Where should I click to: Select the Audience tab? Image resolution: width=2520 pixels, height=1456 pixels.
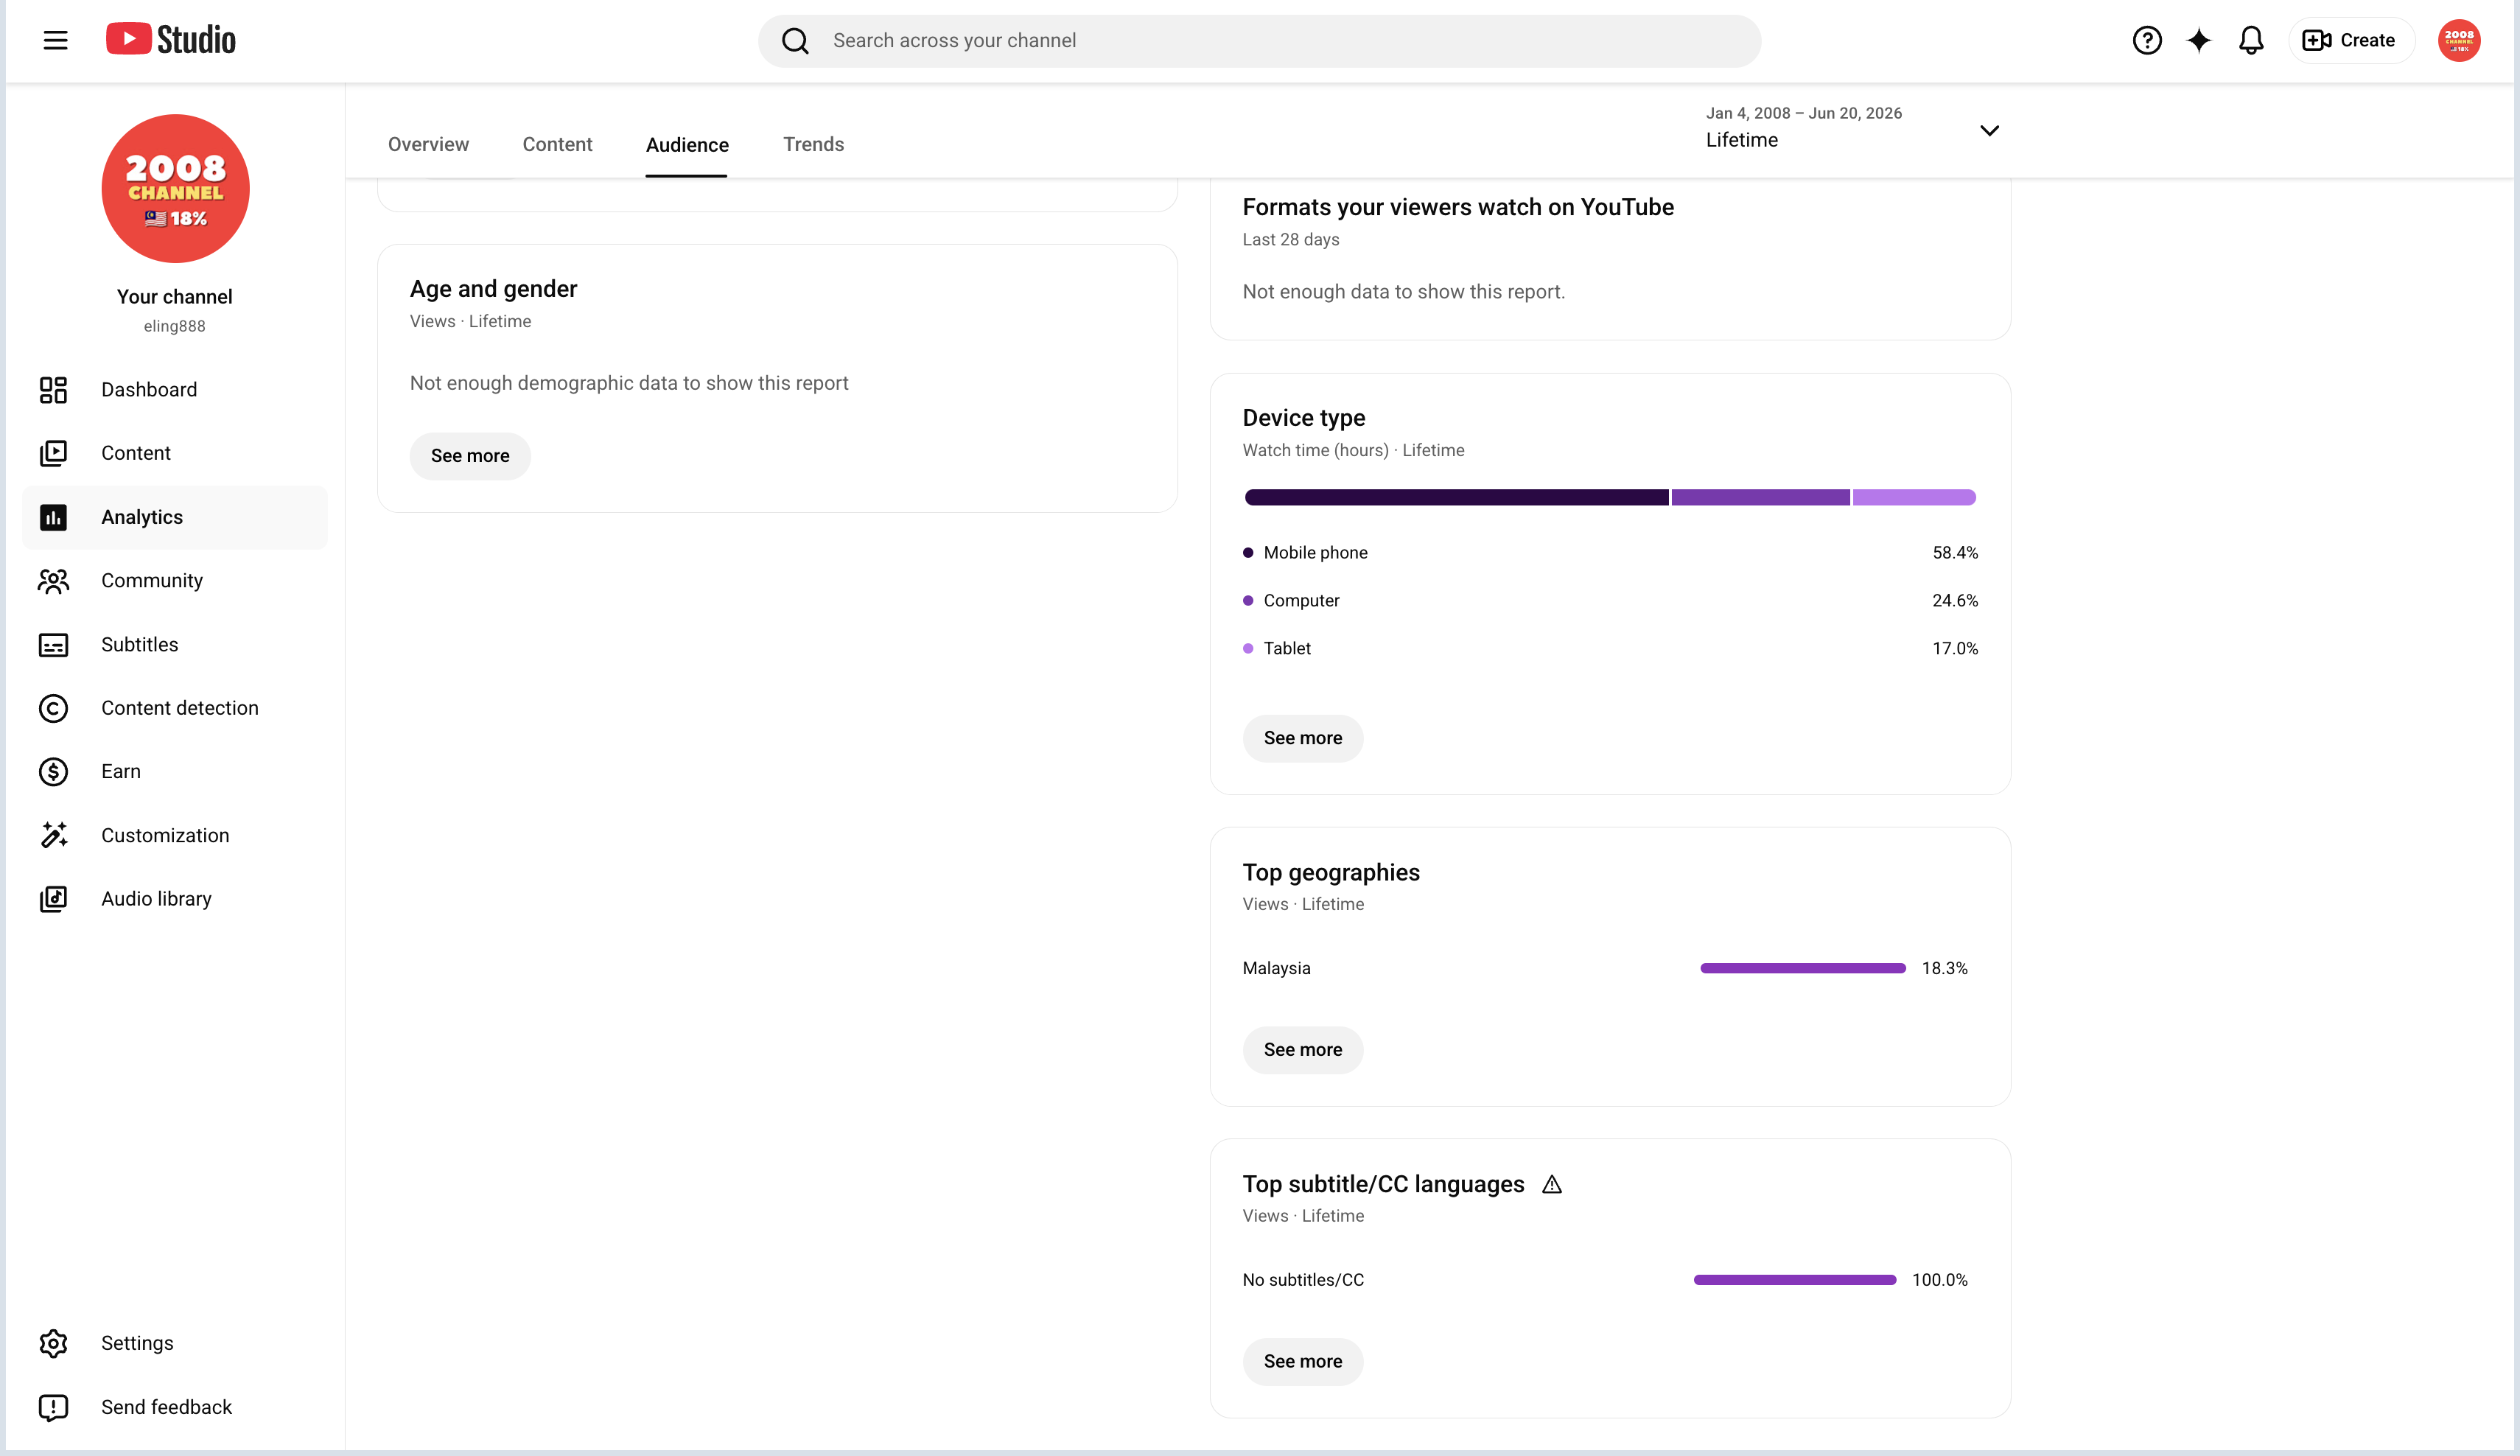[x=687, y=145]
